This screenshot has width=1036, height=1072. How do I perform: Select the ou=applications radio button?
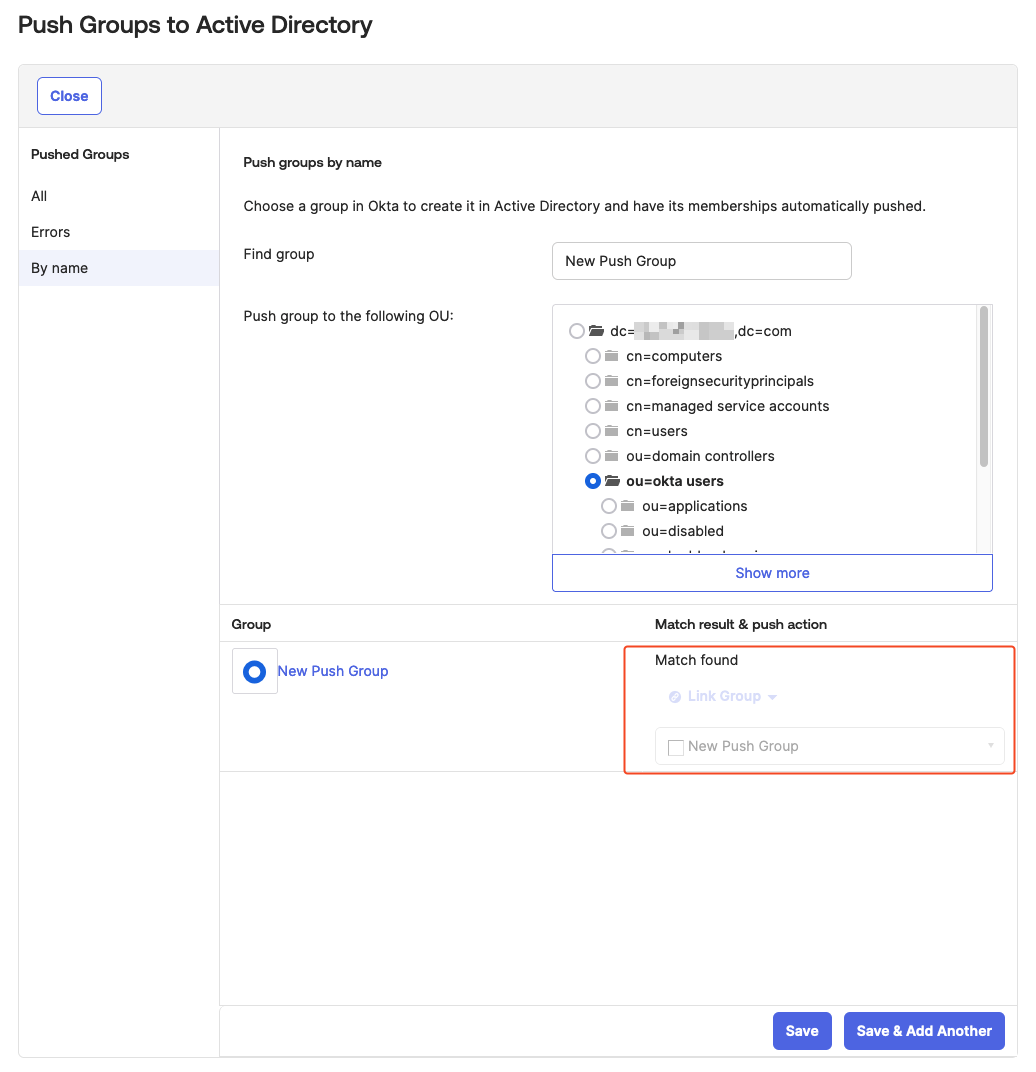coord(609,506)
